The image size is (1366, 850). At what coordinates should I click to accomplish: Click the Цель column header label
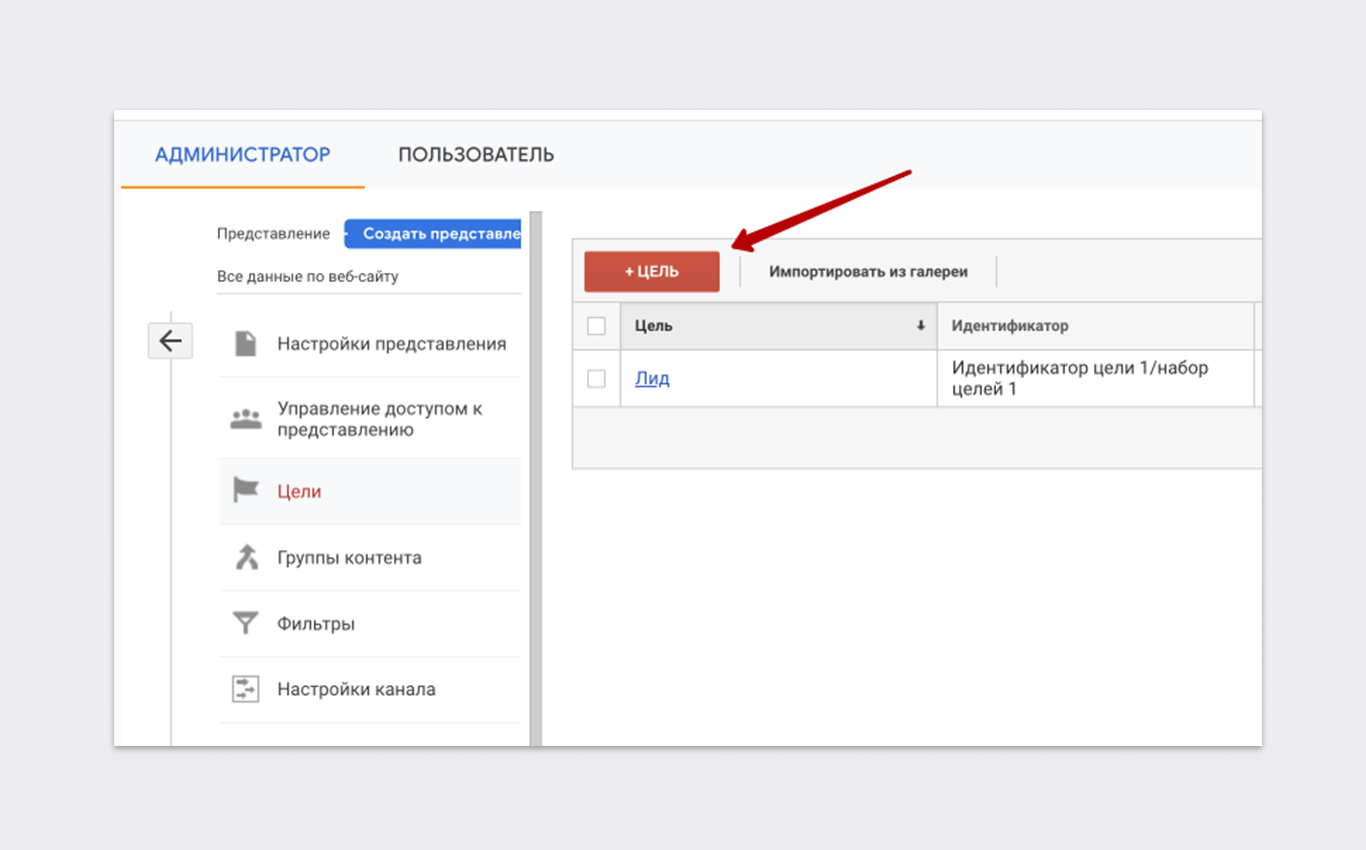[654, 326]
